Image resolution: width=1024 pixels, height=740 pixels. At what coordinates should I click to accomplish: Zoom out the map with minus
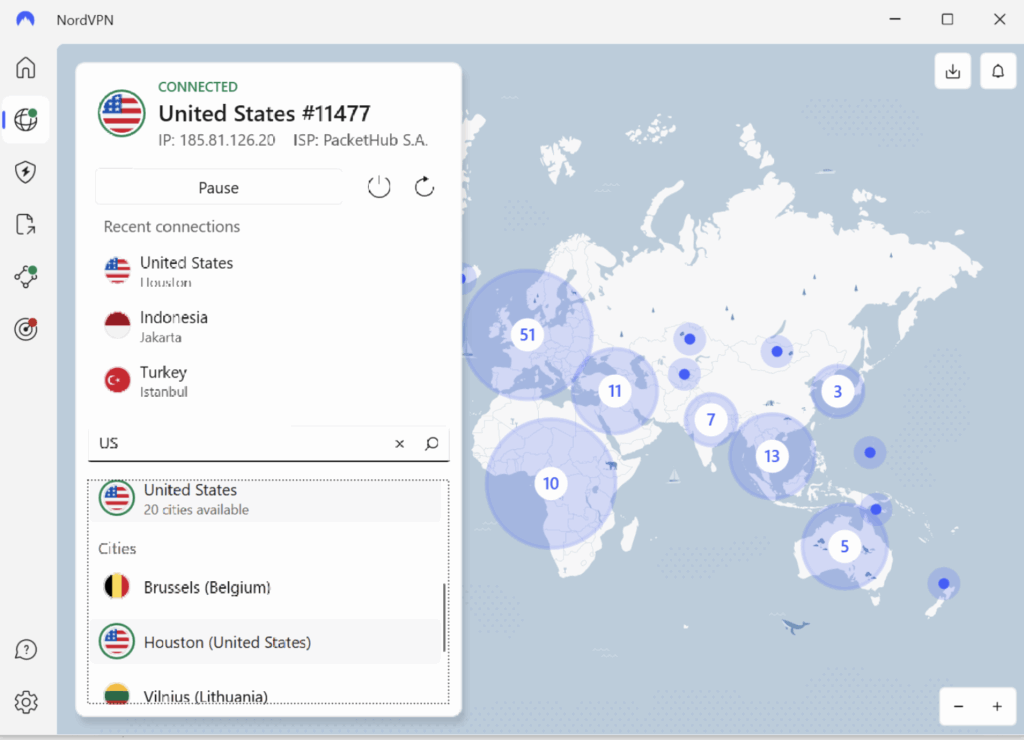958,707
